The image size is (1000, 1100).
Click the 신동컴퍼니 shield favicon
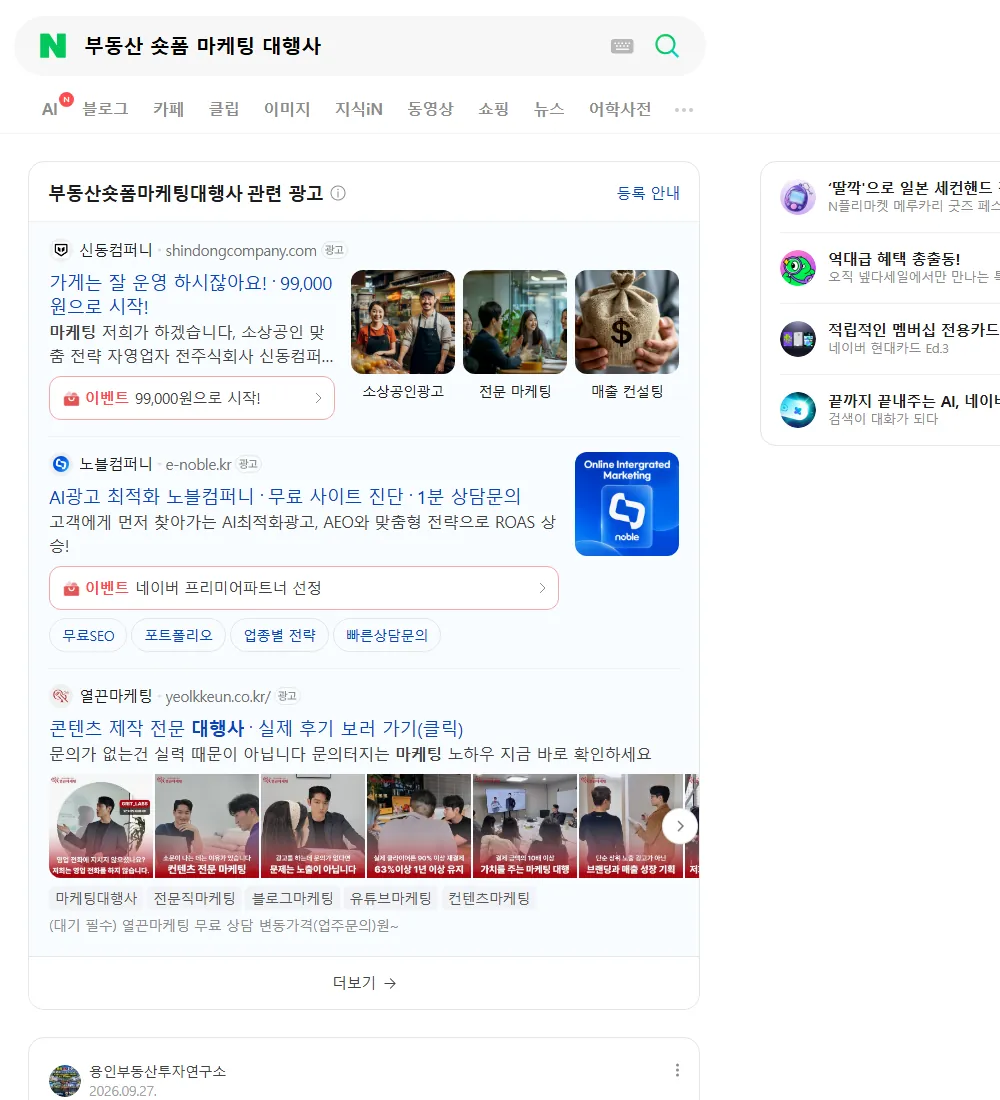[61, 250]
